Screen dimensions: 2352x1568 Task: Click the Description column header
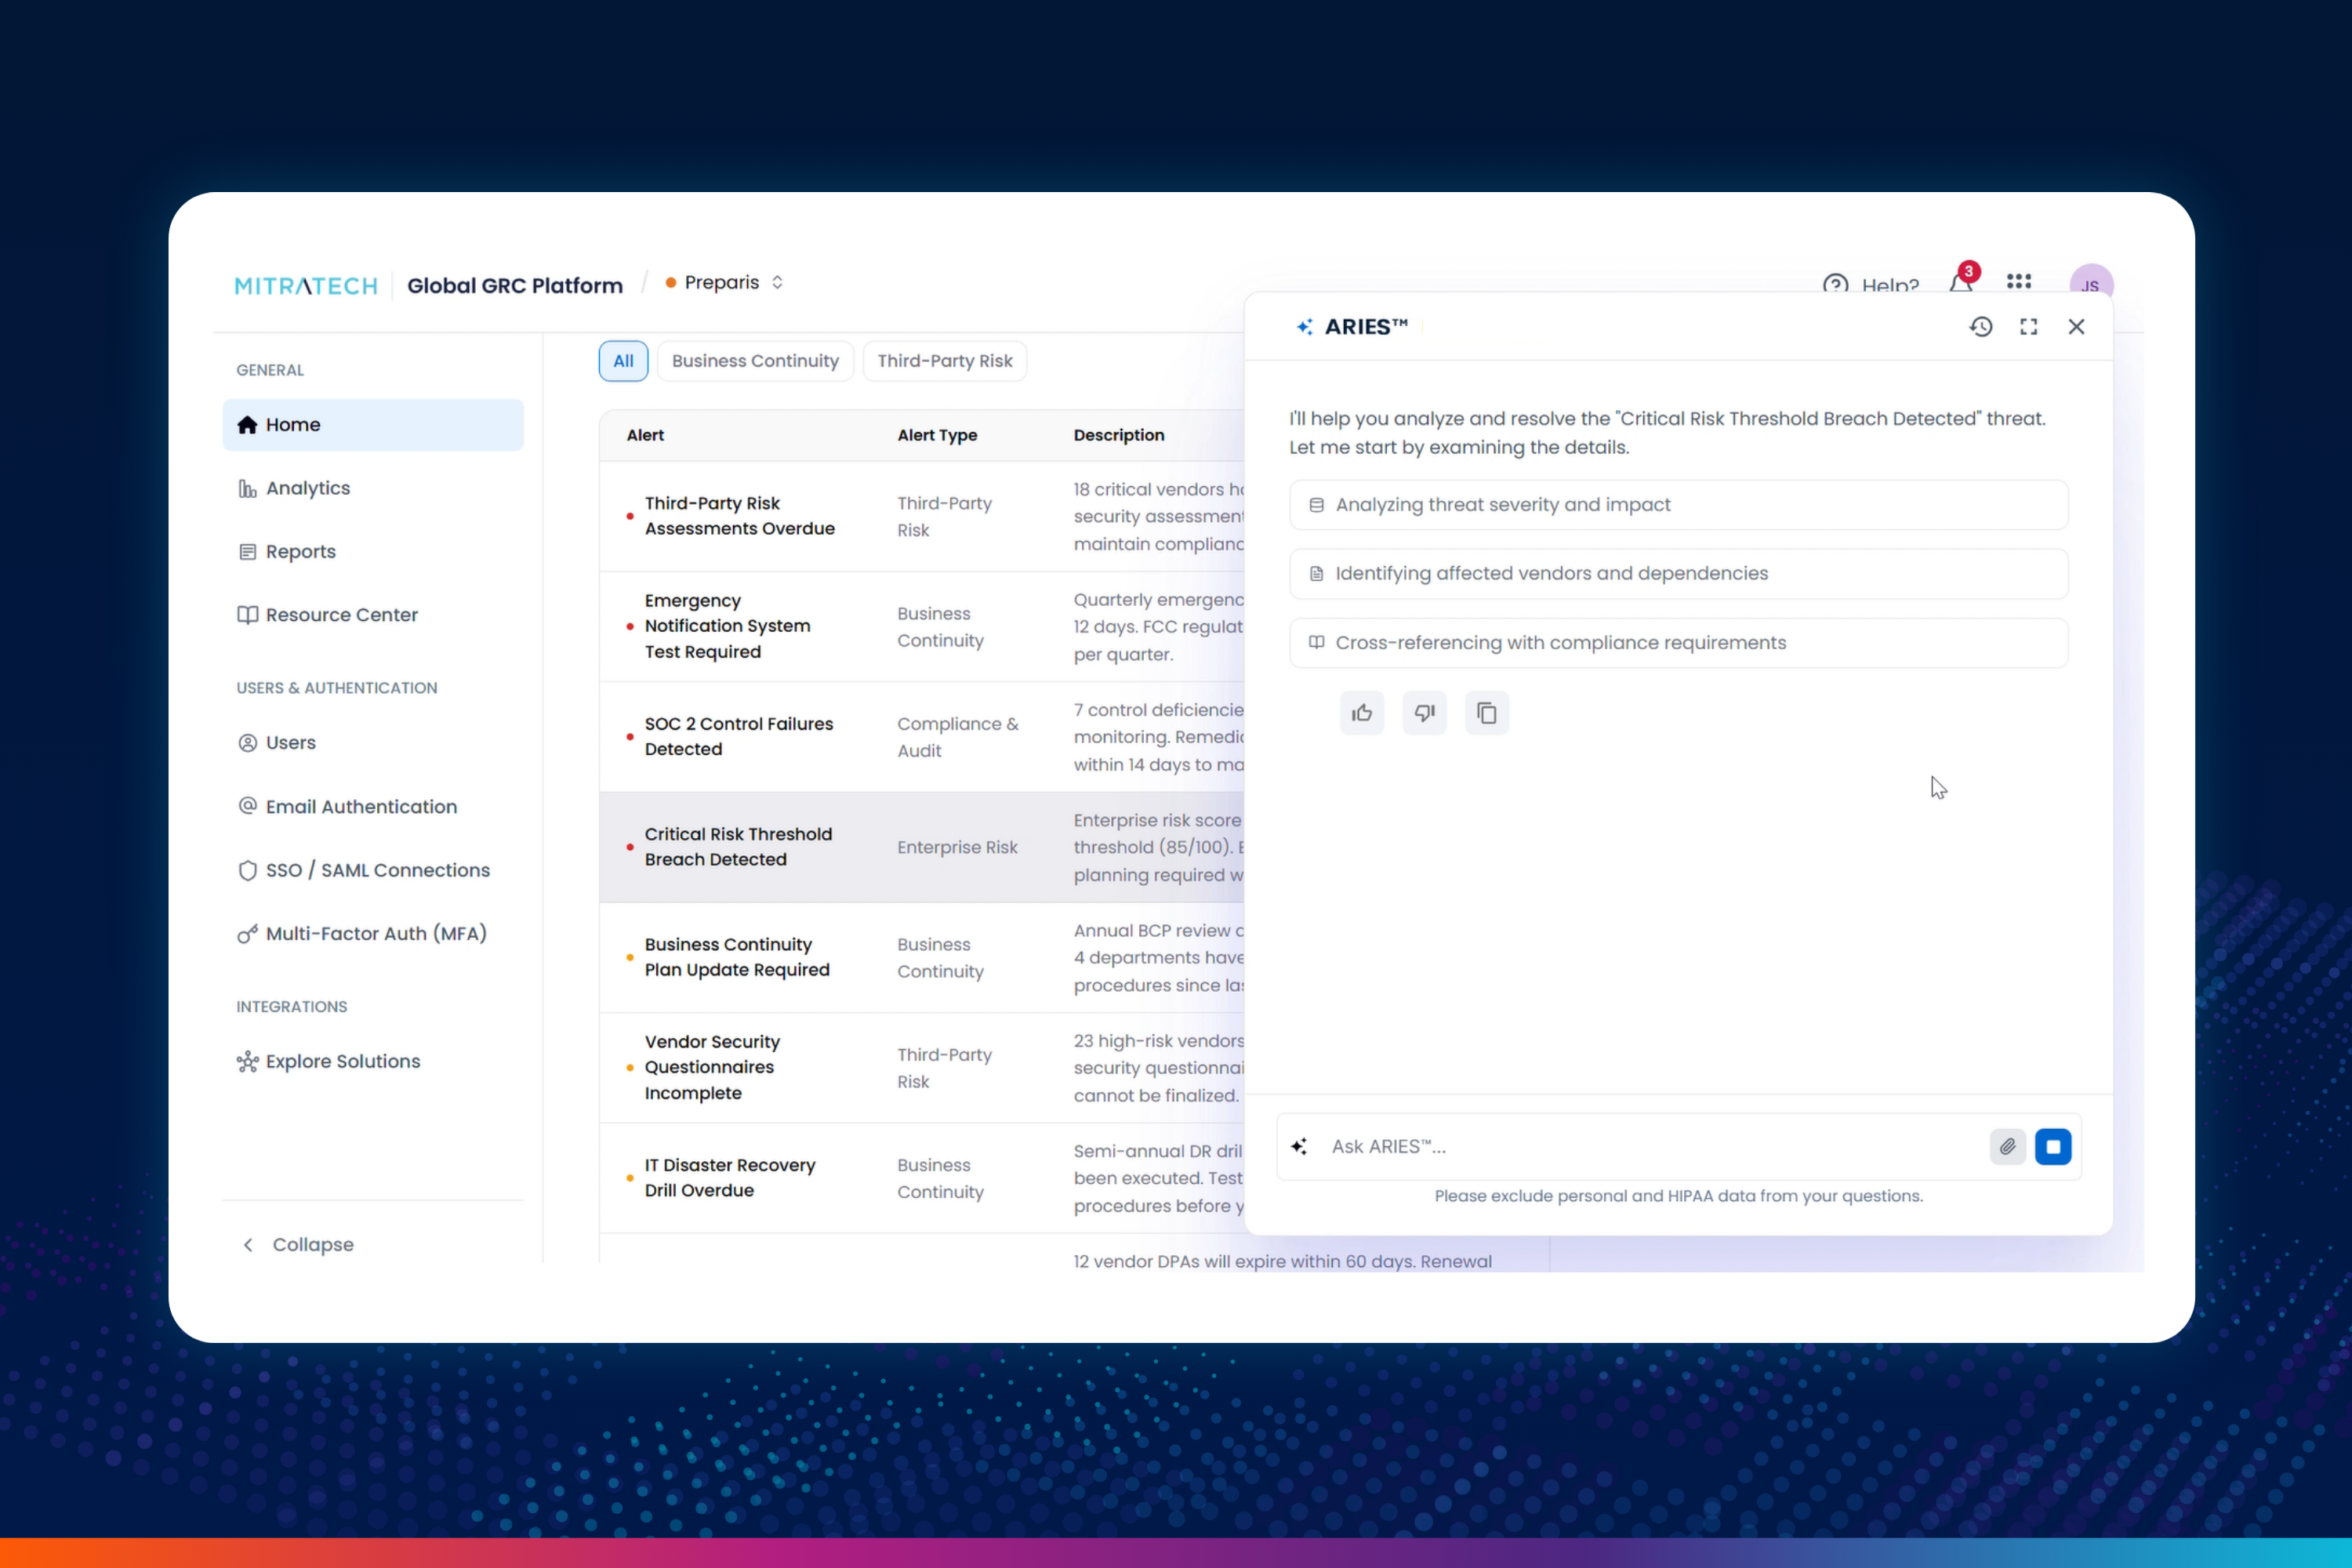coord(1118,435)
